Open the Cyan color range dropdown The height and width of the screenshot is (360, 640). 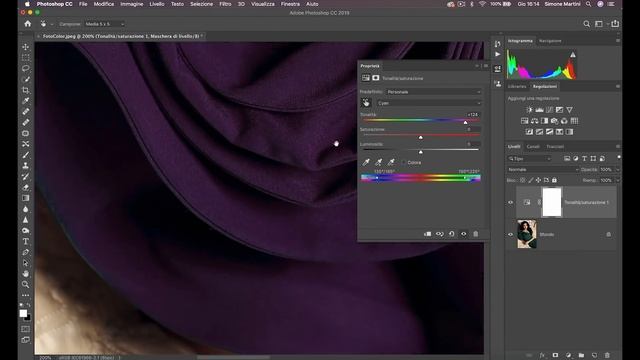[x=429, y=103]
